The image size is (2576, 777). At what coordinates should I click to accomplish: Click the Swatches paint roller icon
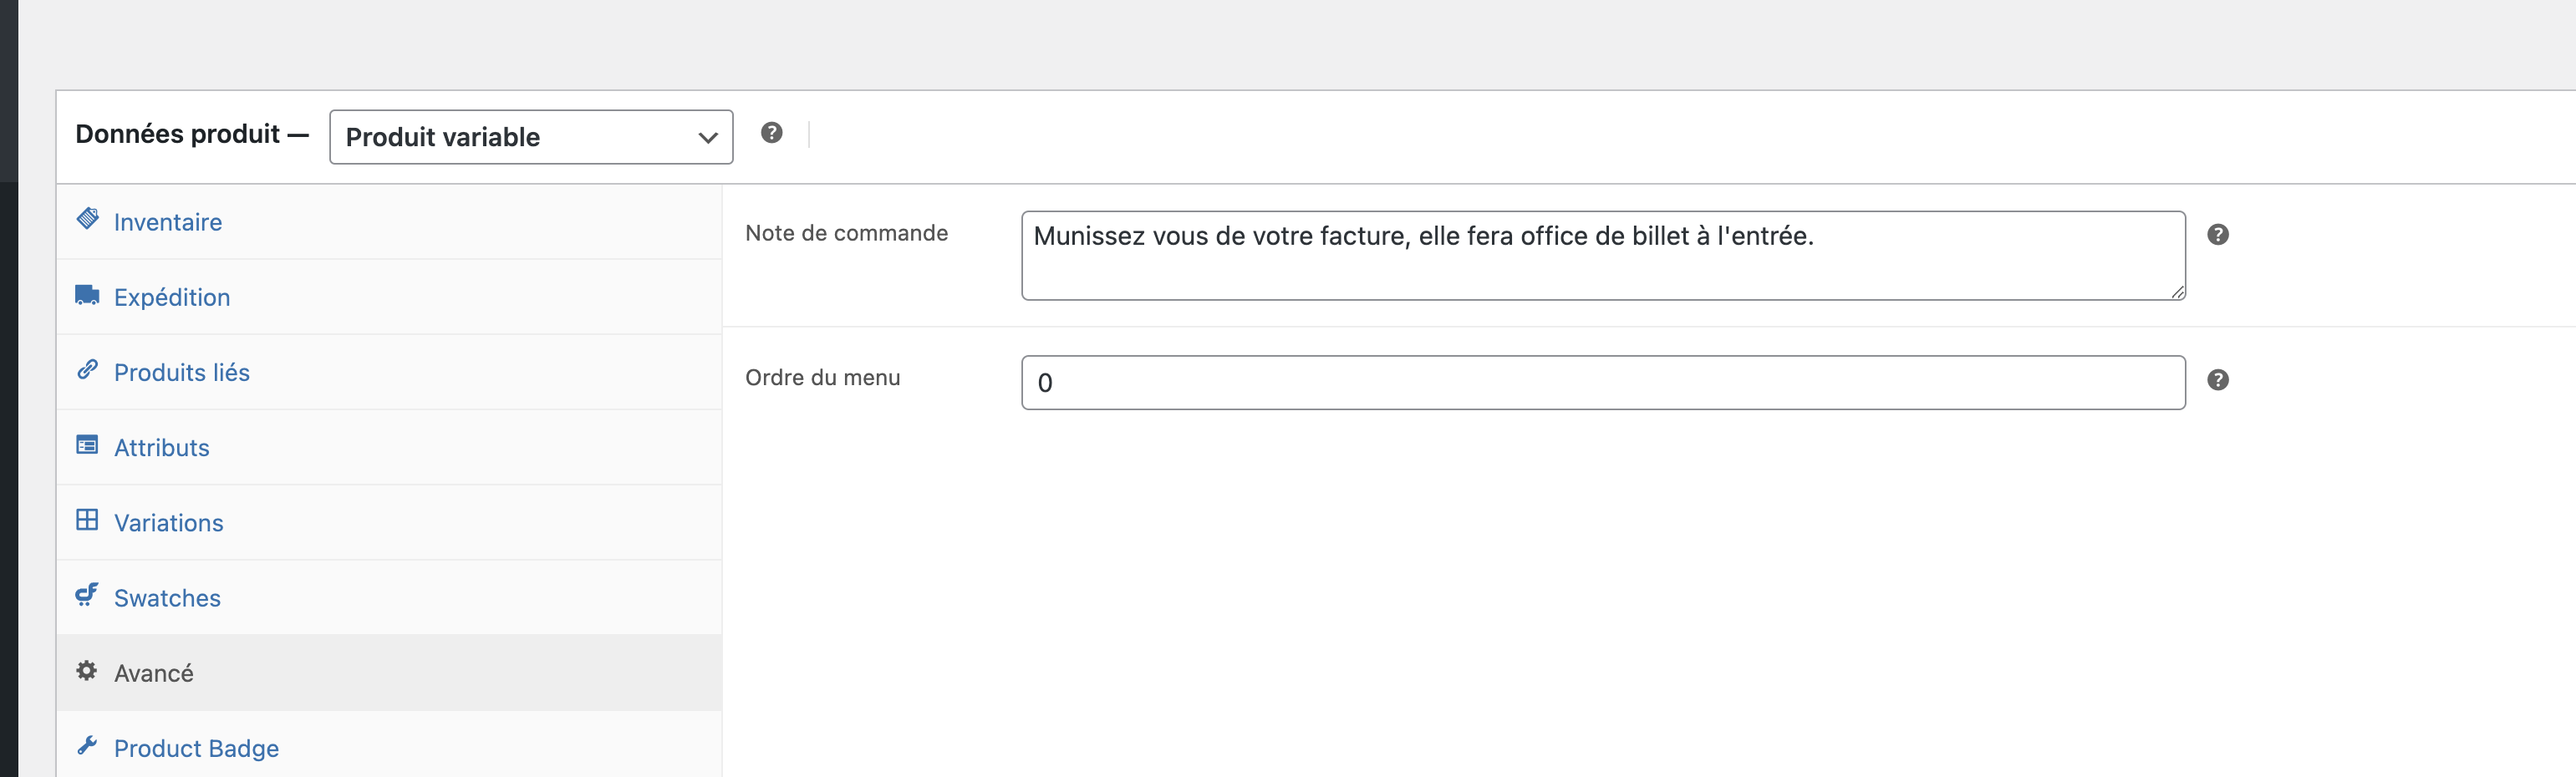87,595
